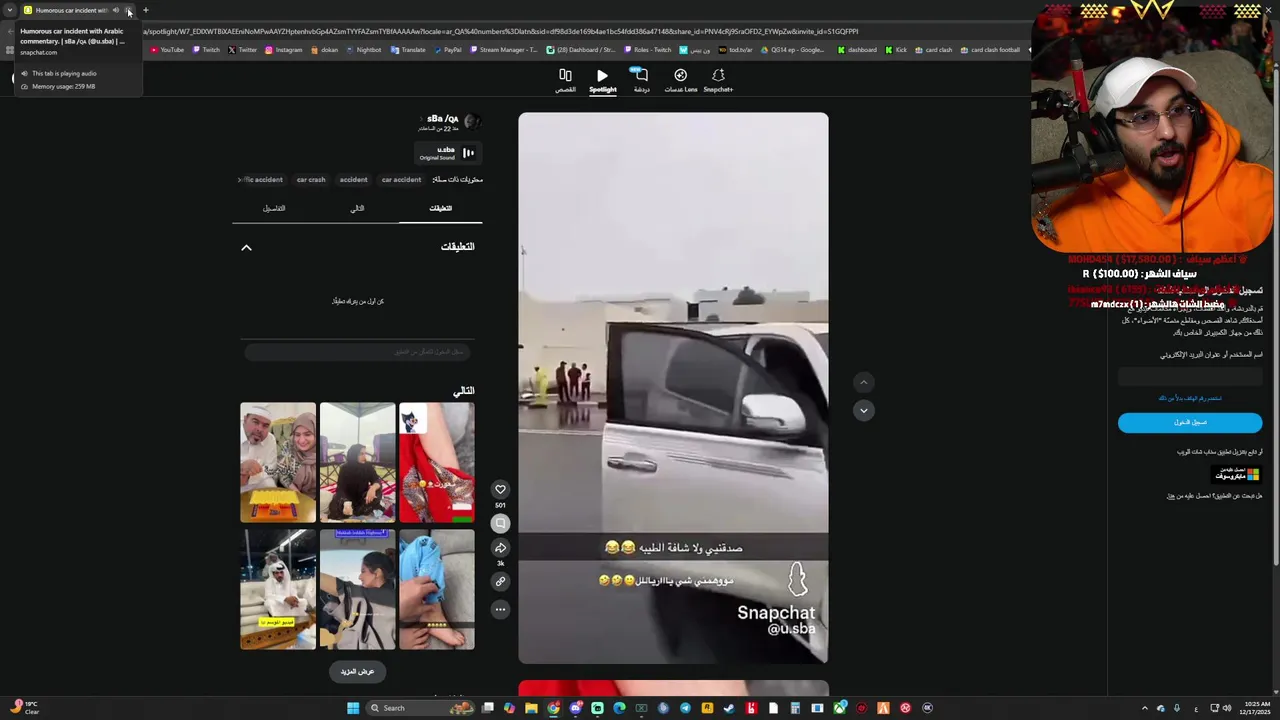Viewport: 1280px width, 720px height.
Task: Open the Nightbot bookmark
Action: (x=364, y=50)
